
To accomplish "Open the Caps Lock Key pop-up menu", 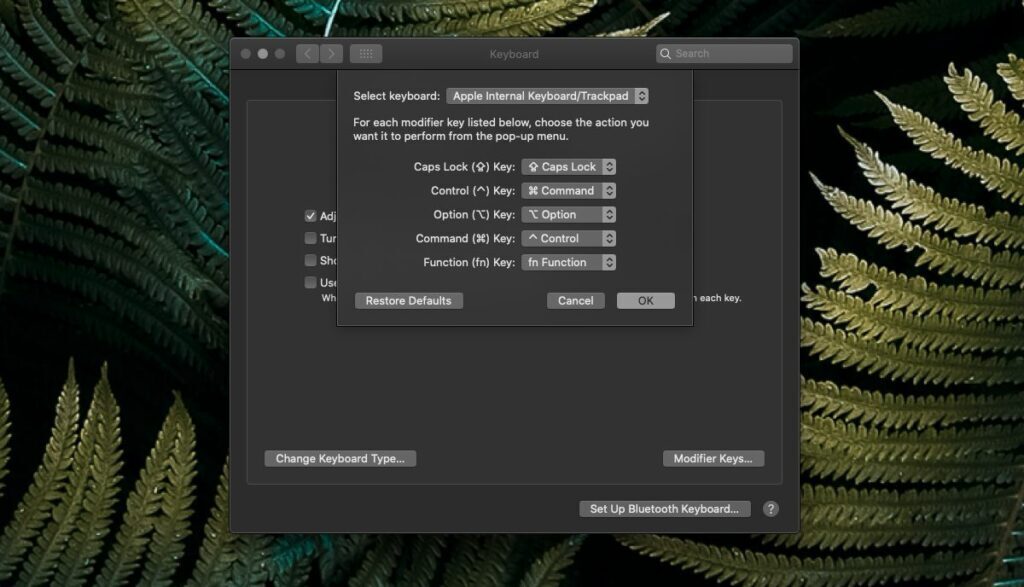I will point(568,166).
